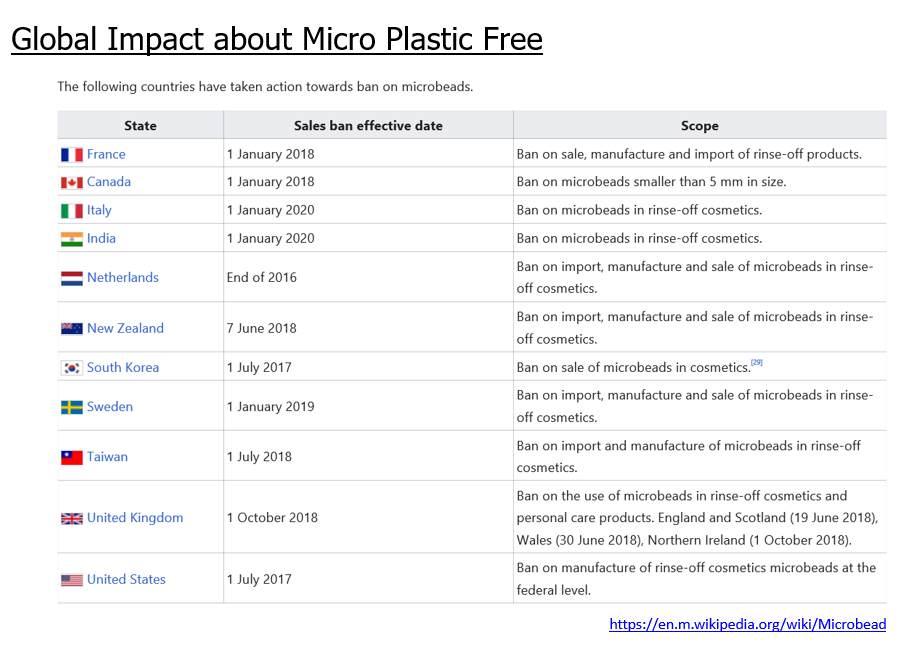Click the Sales ban effective date header

click(x=368, y=126)
